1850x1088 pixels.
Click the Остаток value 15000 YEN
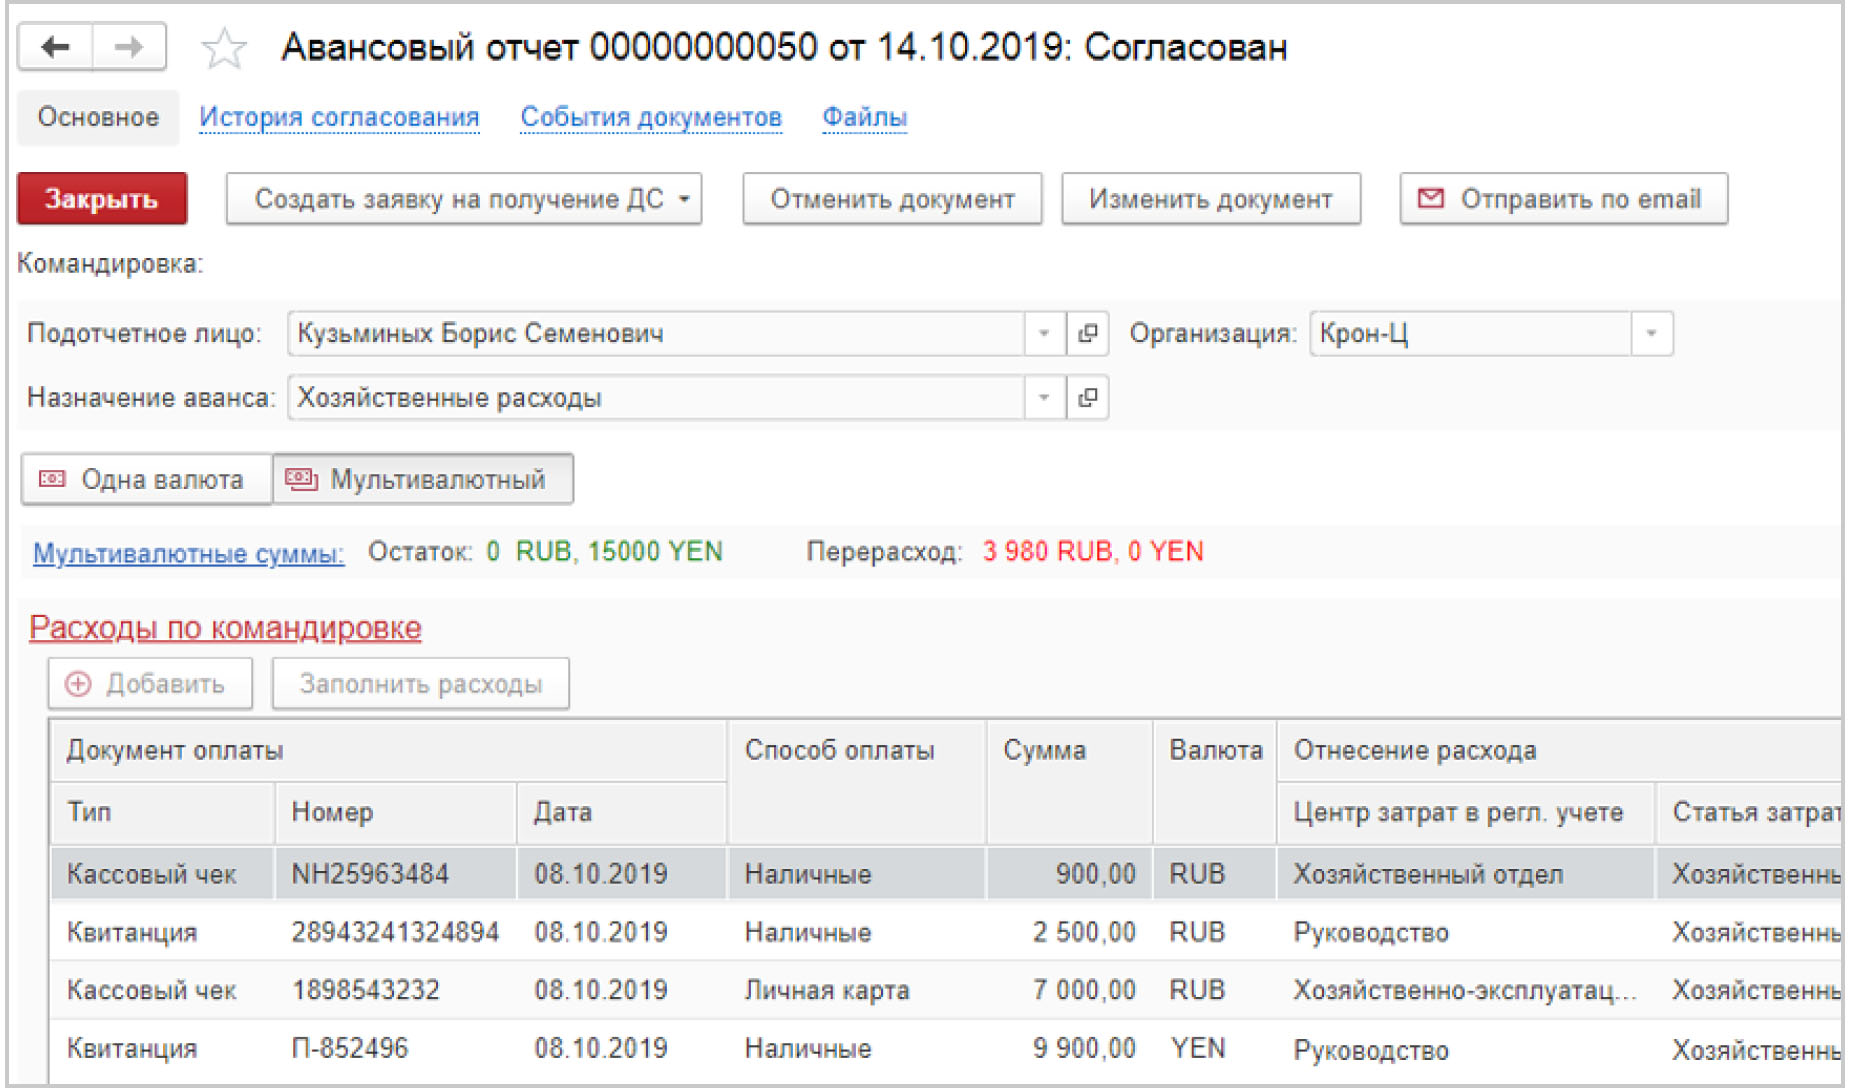coord(655,551)
